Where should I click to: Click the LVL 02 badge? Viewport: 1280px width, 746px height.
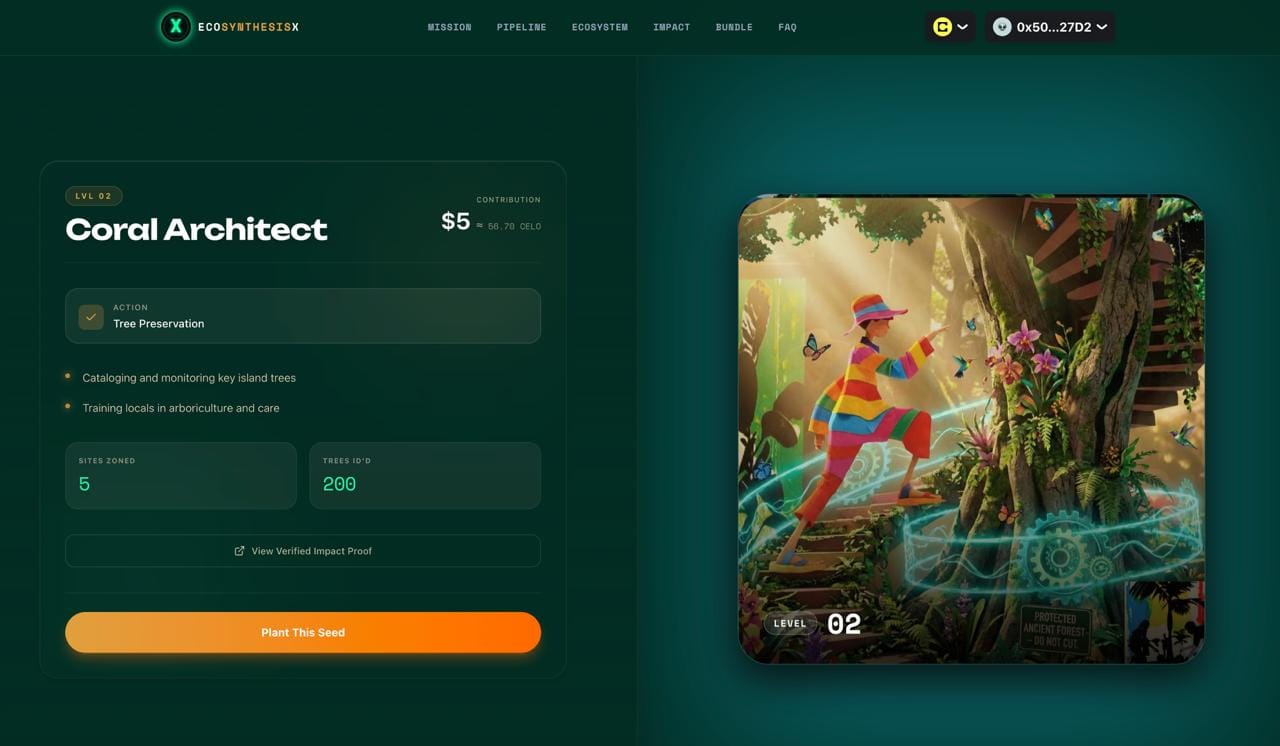pyautogui.click(x=94, y=196)
